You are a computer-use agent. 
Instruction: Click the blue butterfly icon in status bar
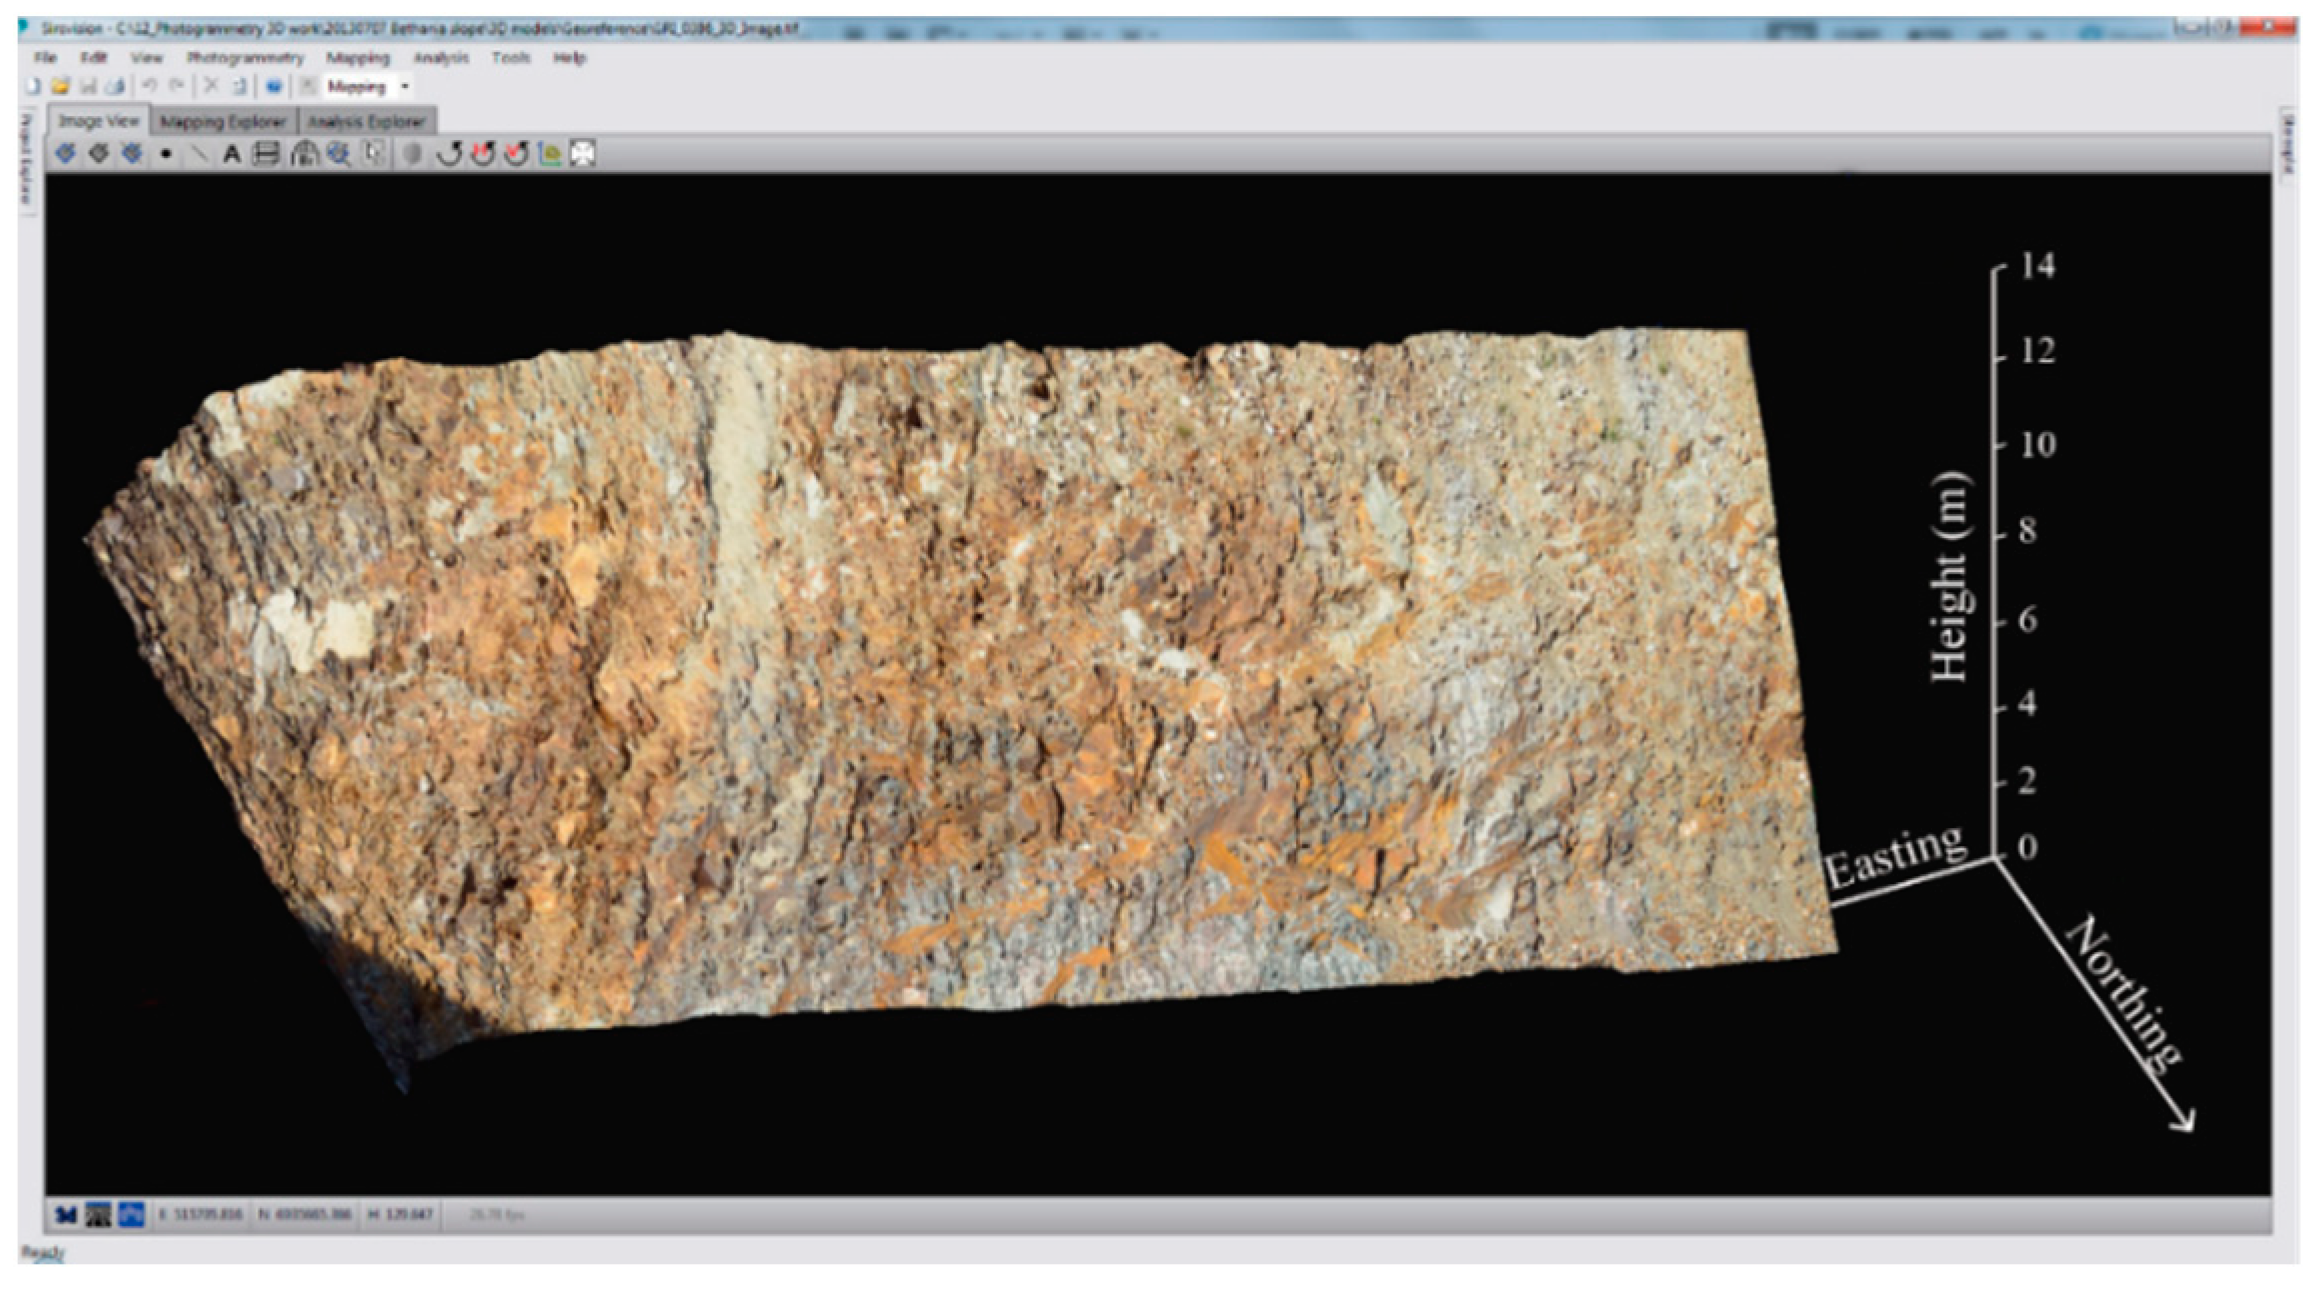[65, 1213]
